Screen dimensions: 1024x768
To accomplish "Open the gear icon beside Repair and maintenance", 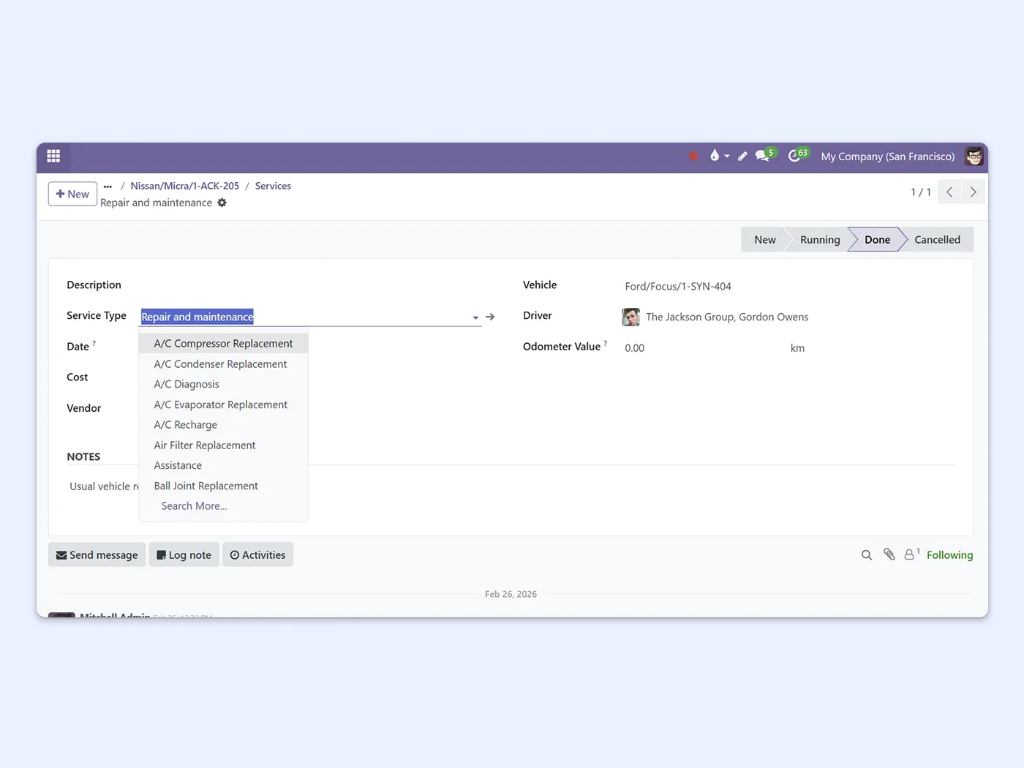I will 222,202.
